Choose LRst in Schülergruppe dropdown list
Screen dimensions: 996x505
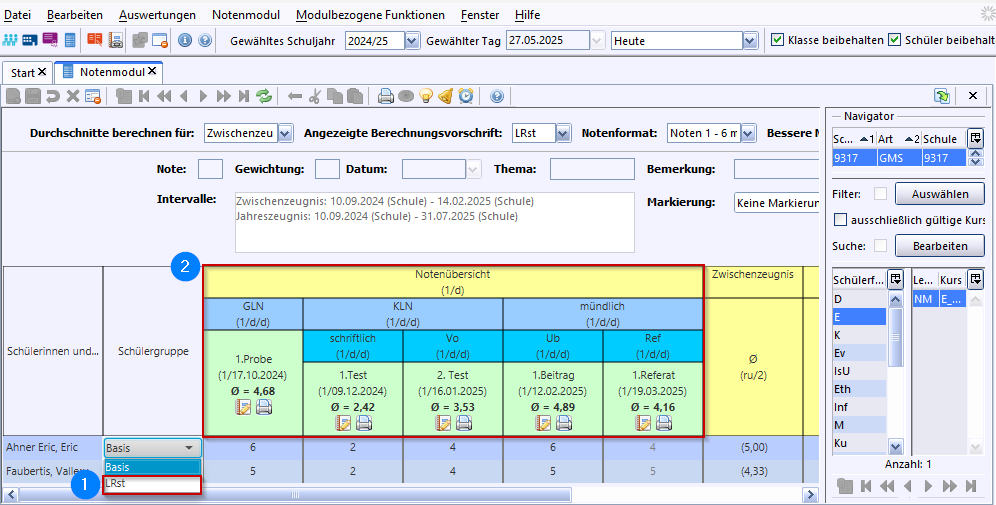152,484
